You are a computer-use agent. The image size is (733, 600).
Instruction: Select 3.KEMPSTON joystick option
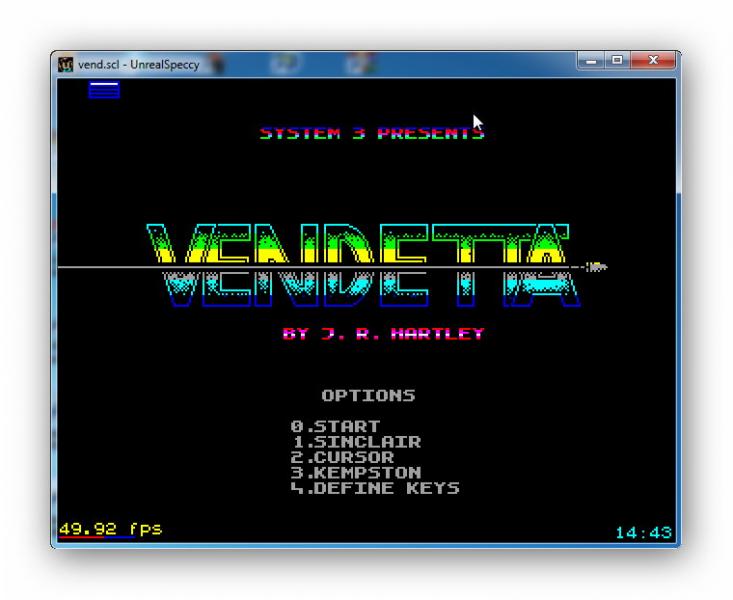tap(356, 472)
